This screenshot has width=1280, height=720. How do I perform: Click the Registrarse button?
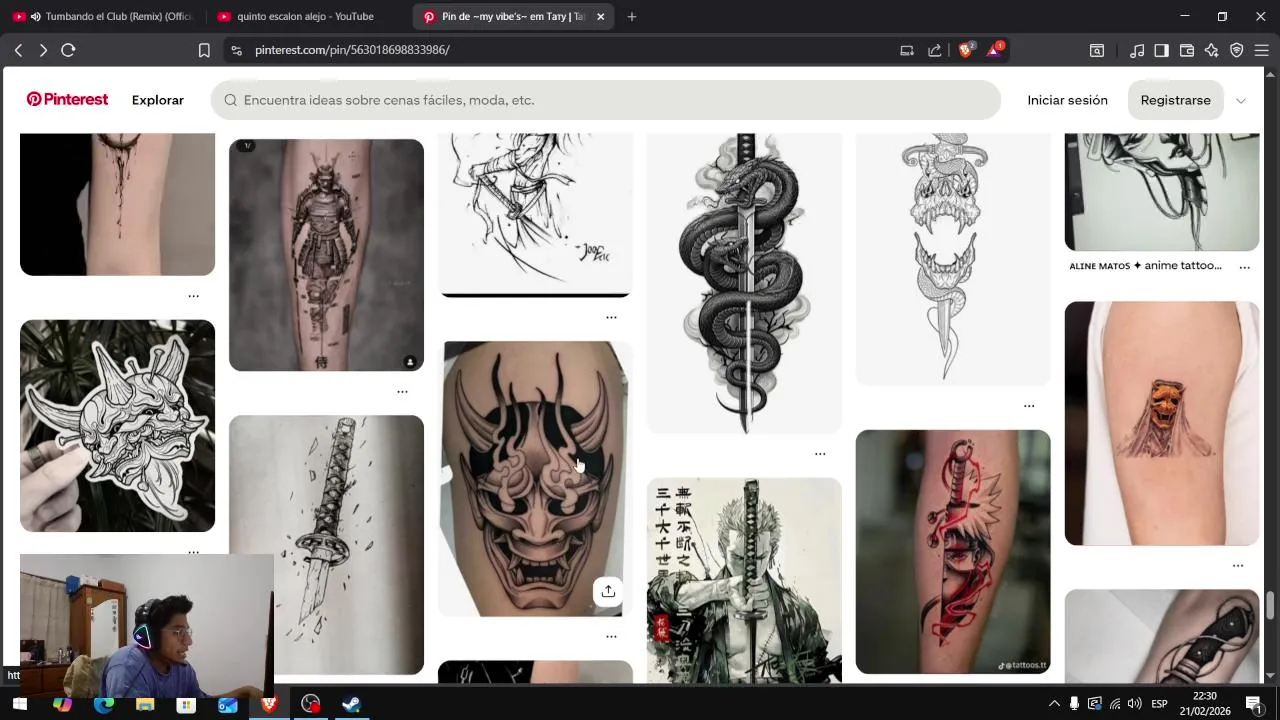(1175, 100)
